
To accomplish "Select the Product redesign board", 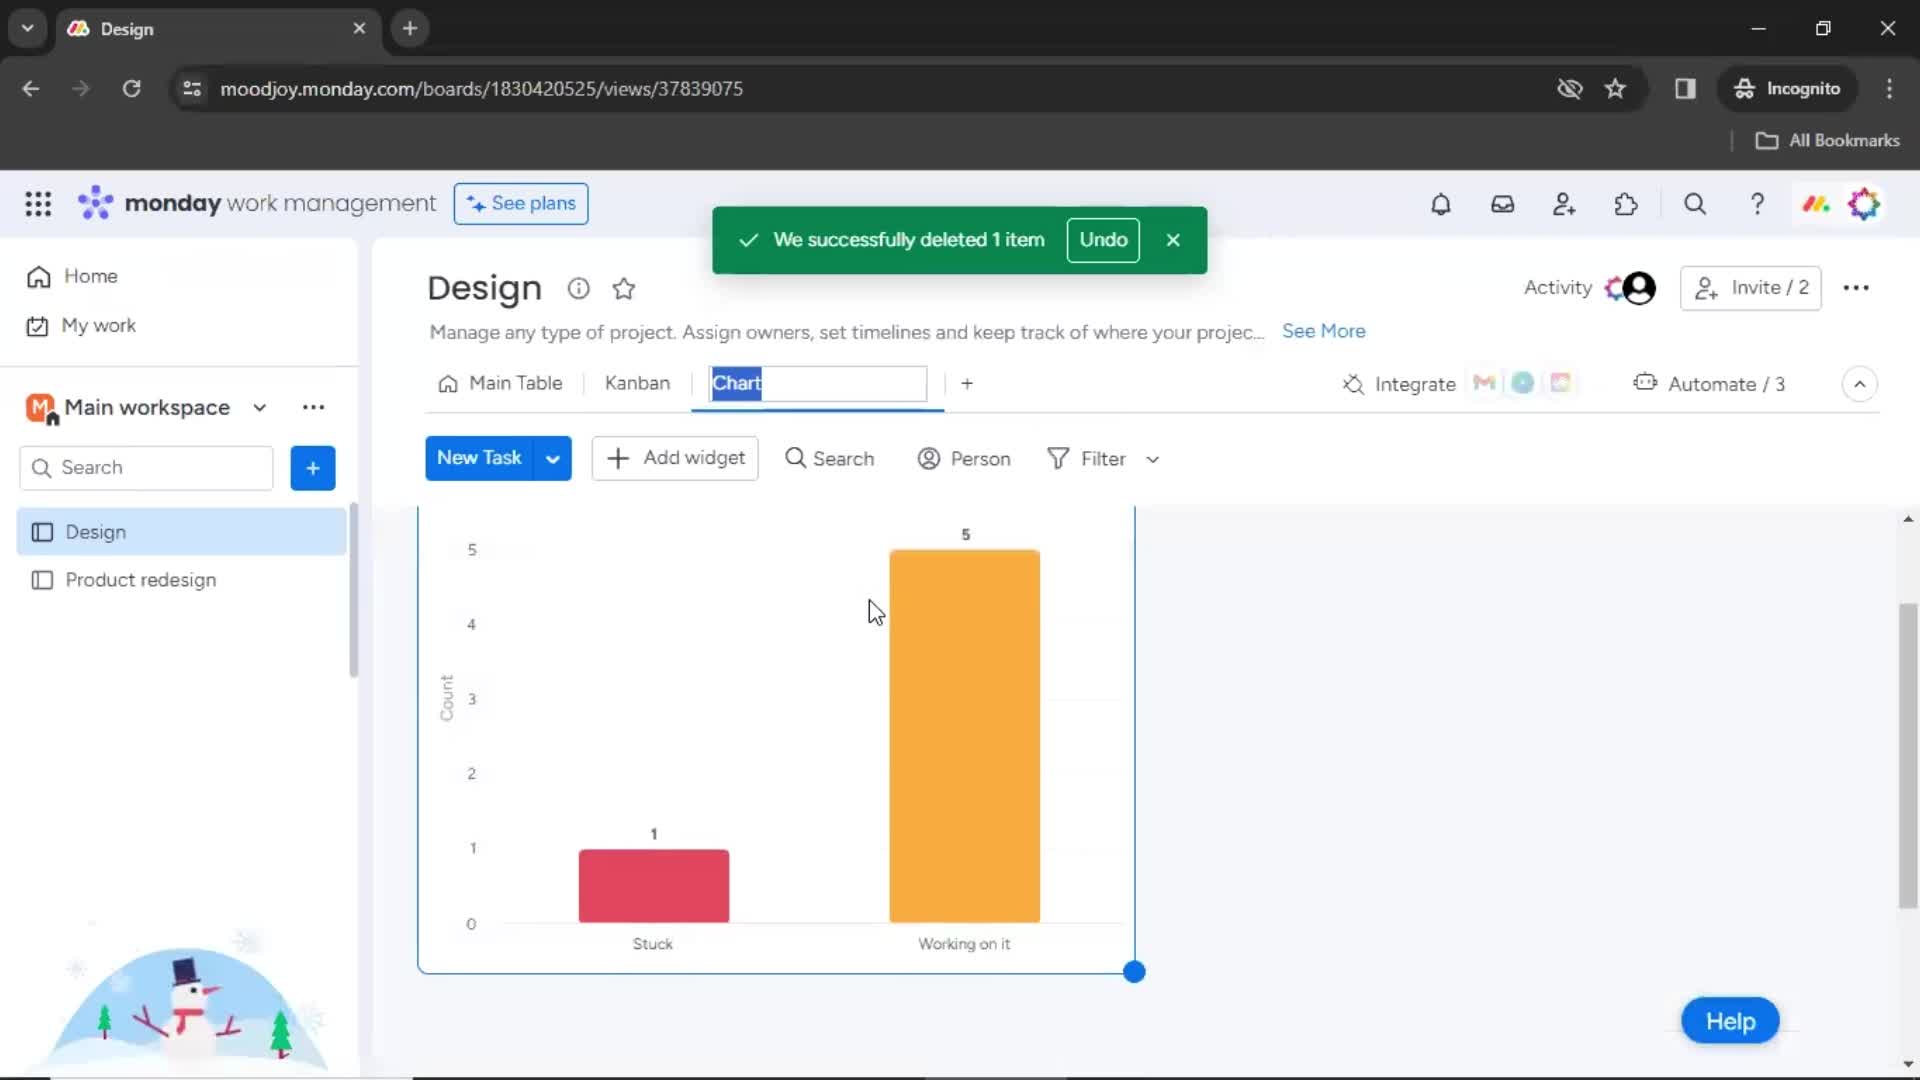I will click(x=141, y=580).
